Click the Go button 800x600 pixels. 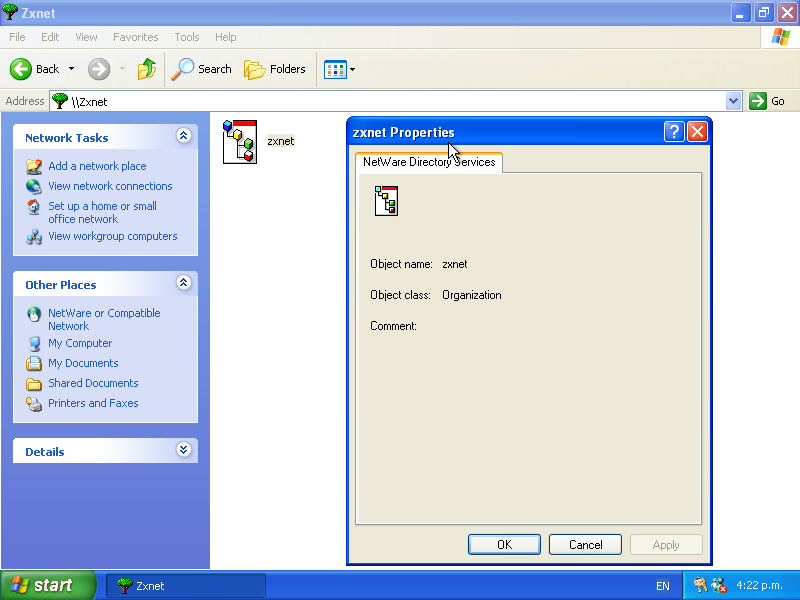(x=767, y=101)
